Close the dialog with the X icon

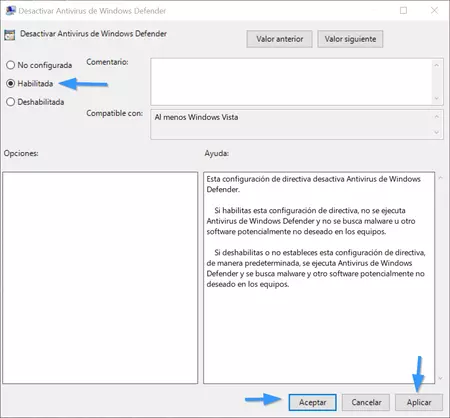[434, 10]
